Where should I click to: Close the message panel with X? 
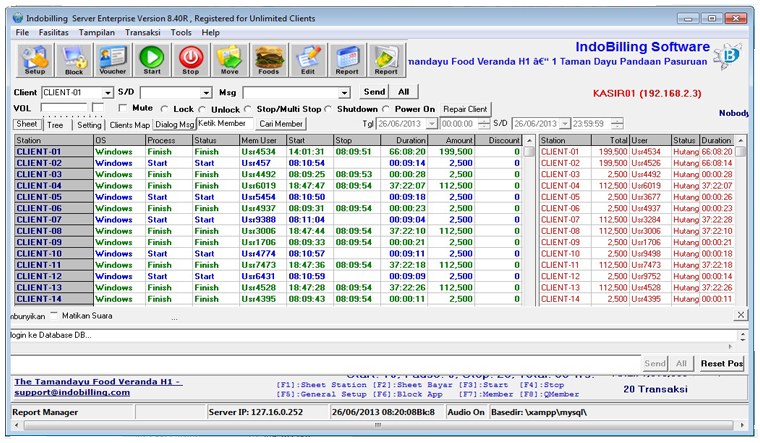click(x=741, y=315)
